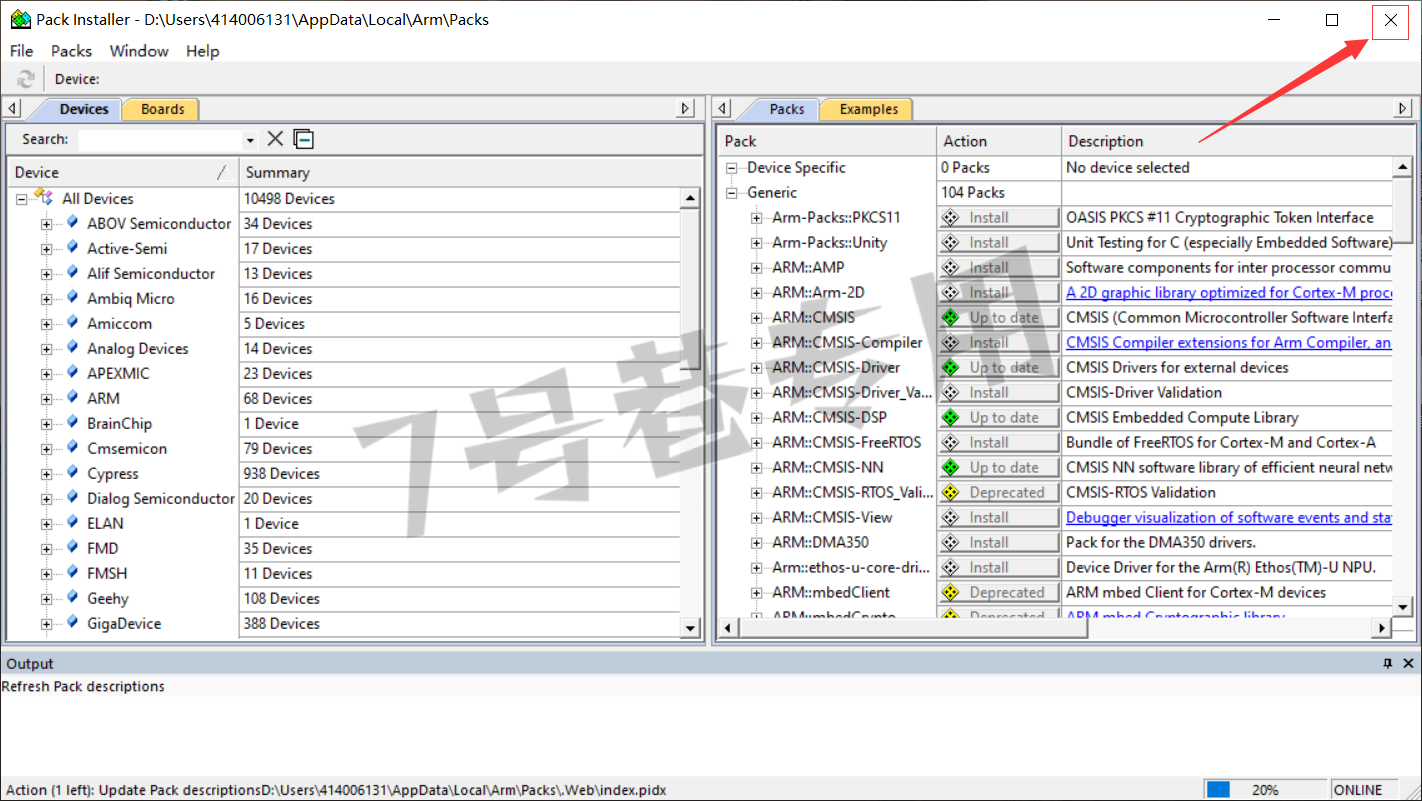Screen dimensions: 1422x801
Task: Click the BrainChip vendor icon
Action: [x=73, y=422]
